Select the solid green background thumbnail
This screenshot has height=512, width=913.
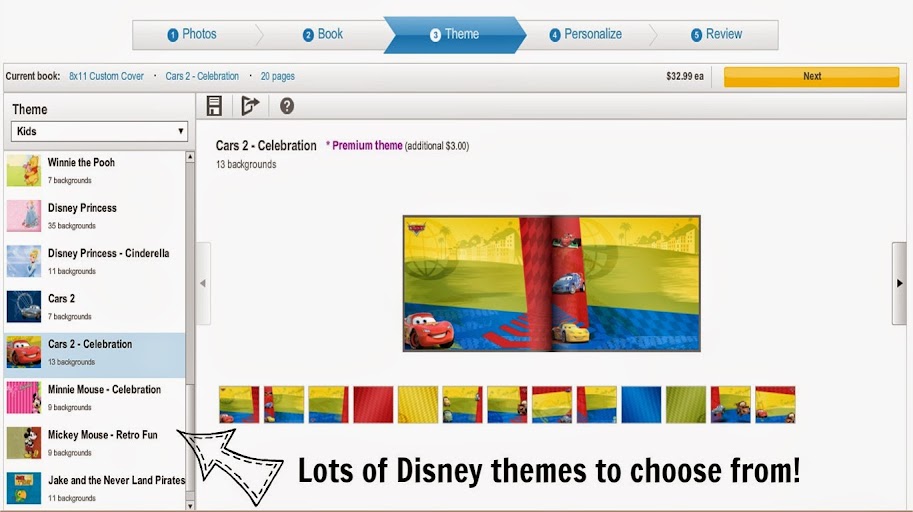tap(686, 404)
